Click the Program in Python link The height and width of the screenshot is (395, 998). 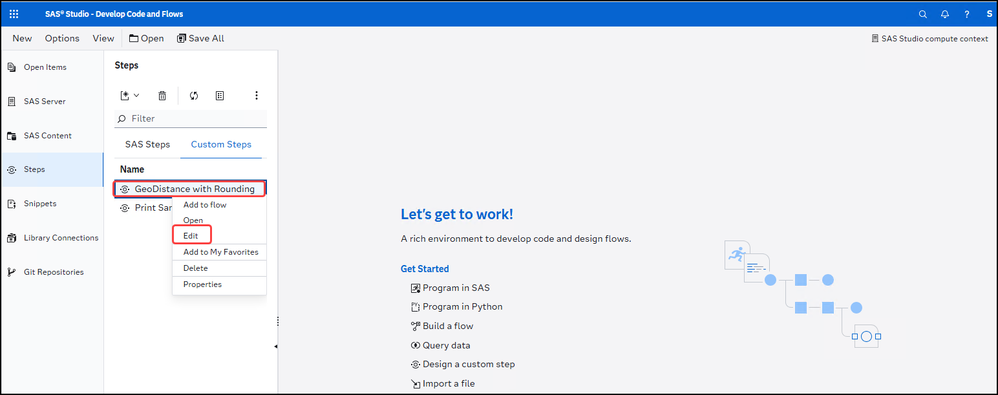click(x=457, y=307)
